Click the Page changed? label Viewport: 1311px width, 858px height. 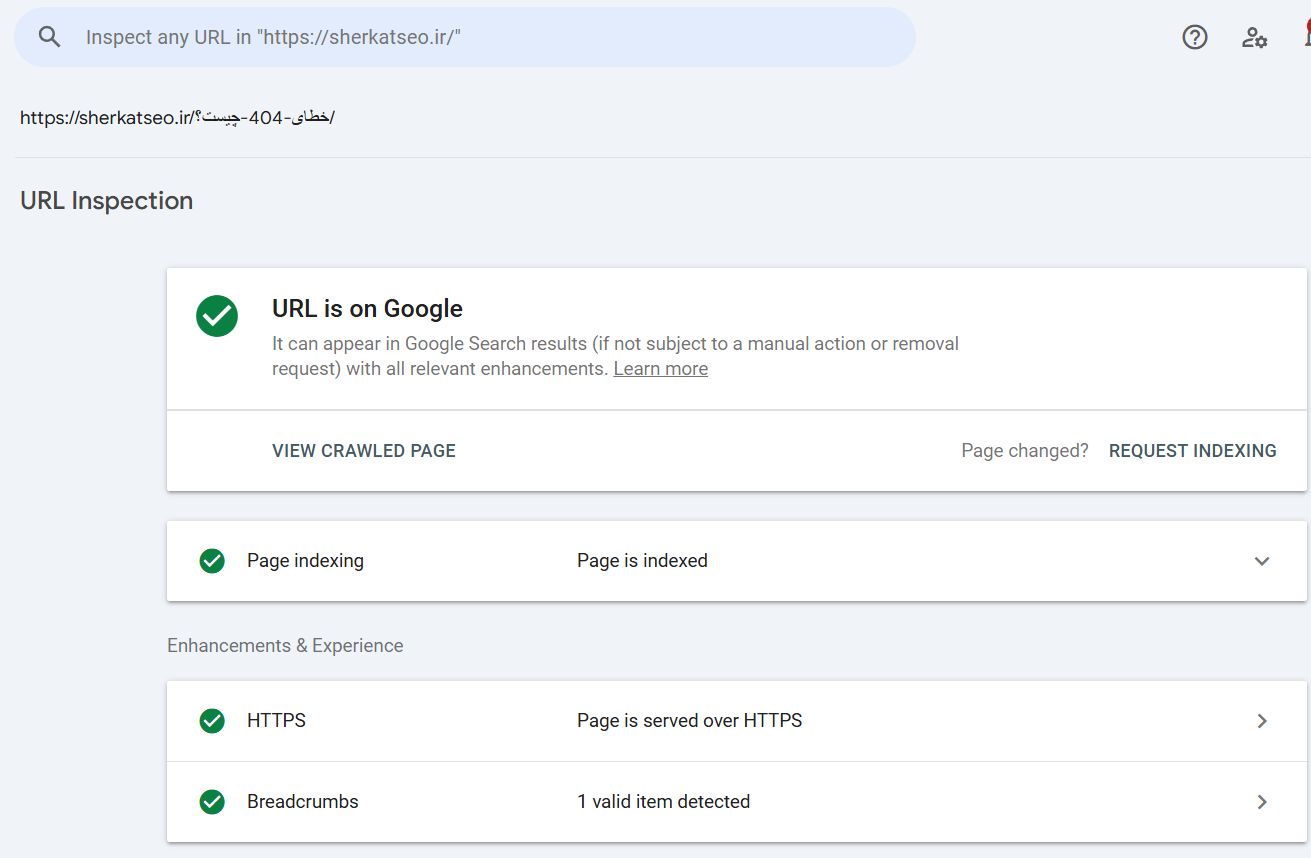click(x=1024, y=451)
